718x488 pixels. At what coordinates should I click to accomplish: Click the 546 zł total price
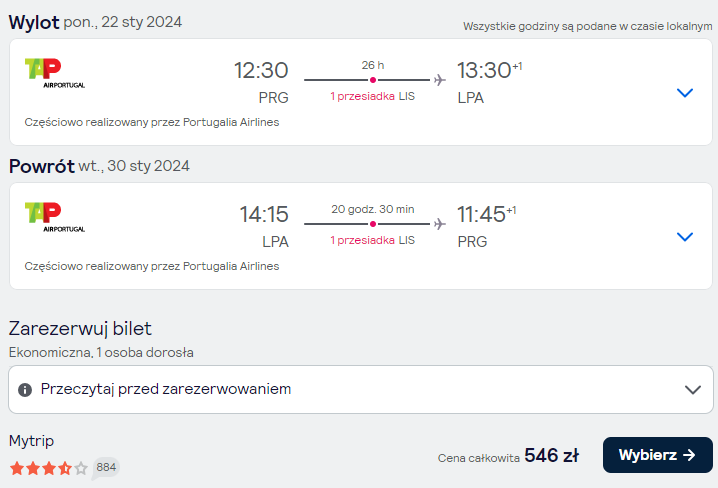(x=551, y=455)
